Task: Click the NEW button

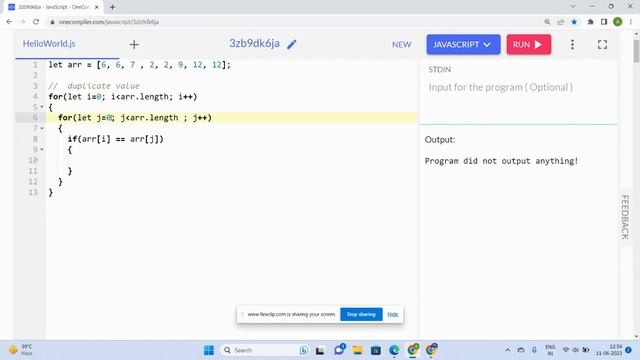Action: tap(401, 44)
